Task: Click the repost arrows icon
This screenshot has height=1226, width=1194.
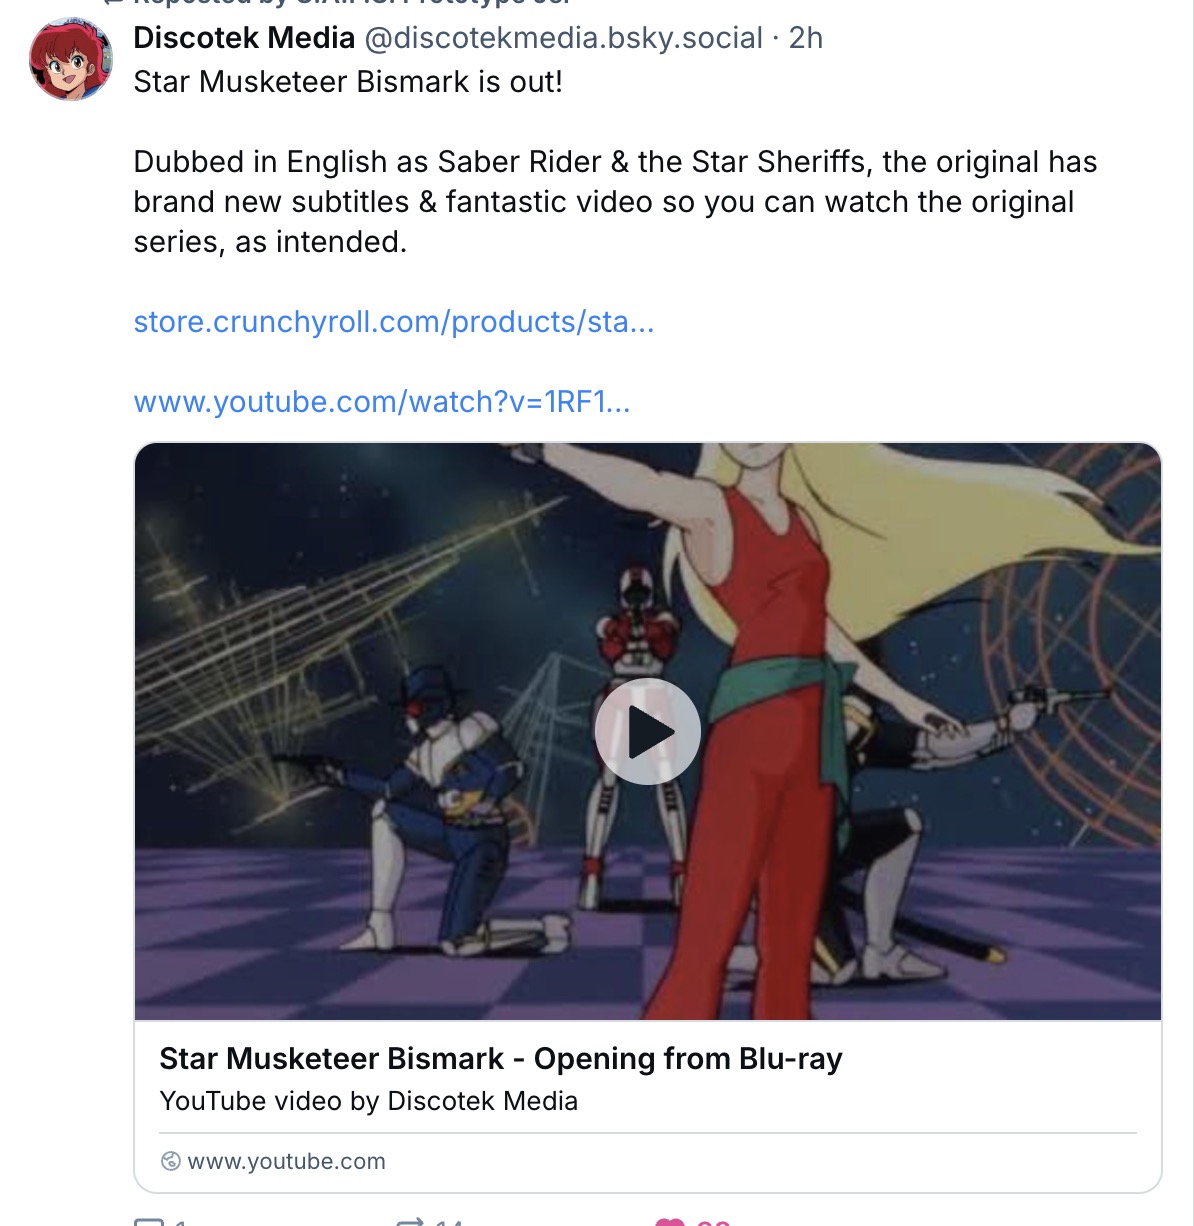Action: [x=411, y=1221]
